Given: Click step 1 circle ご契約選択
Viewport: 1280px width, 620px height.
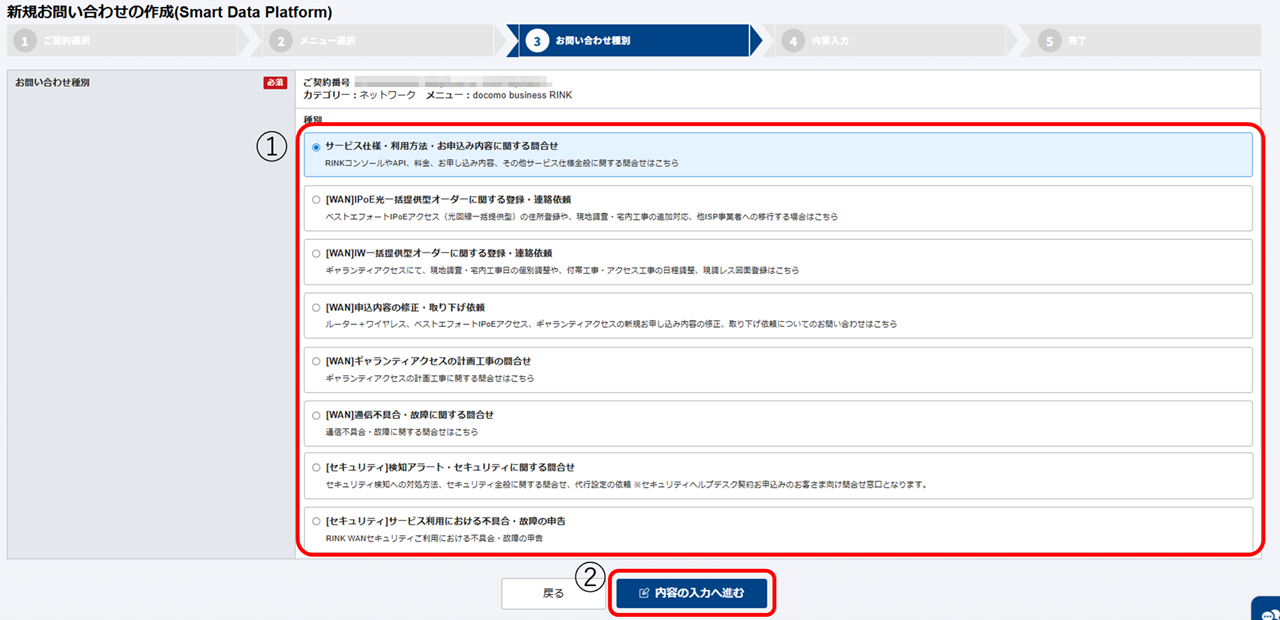Looking at the screenshot, I should (24, 41).
